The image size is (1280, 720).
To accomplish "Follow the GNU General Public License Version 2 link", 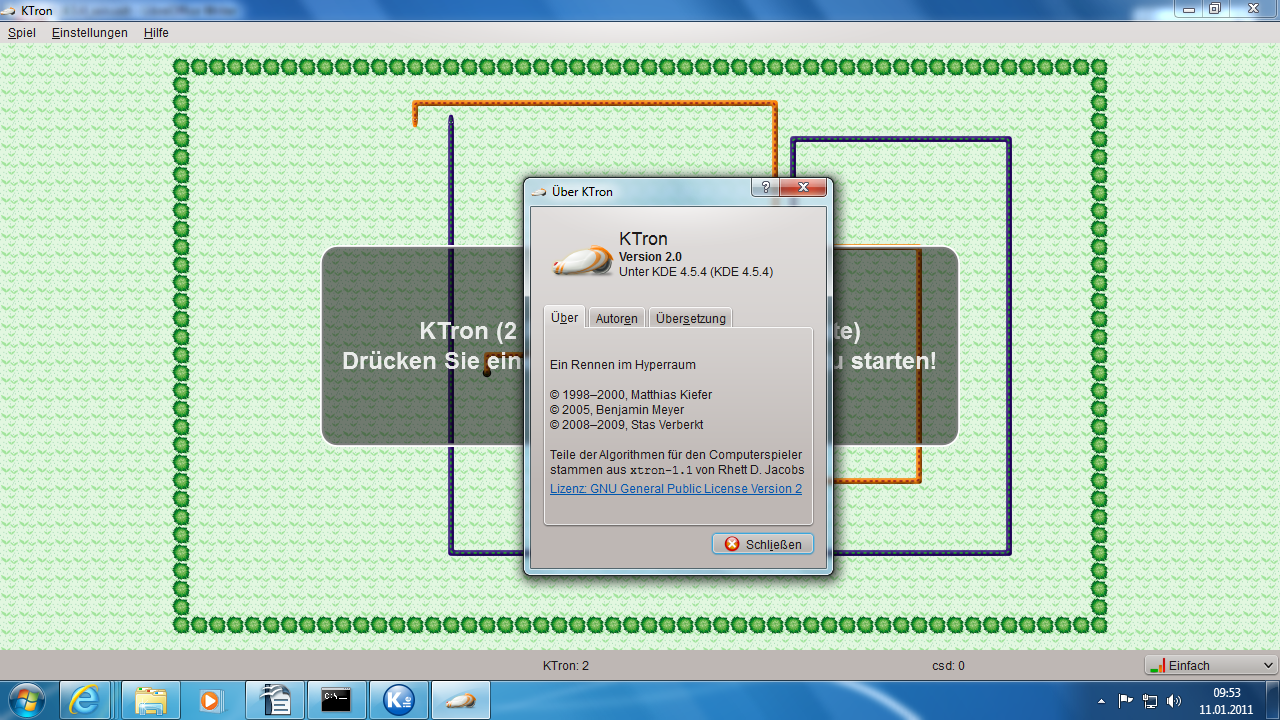I will [675, 489].
